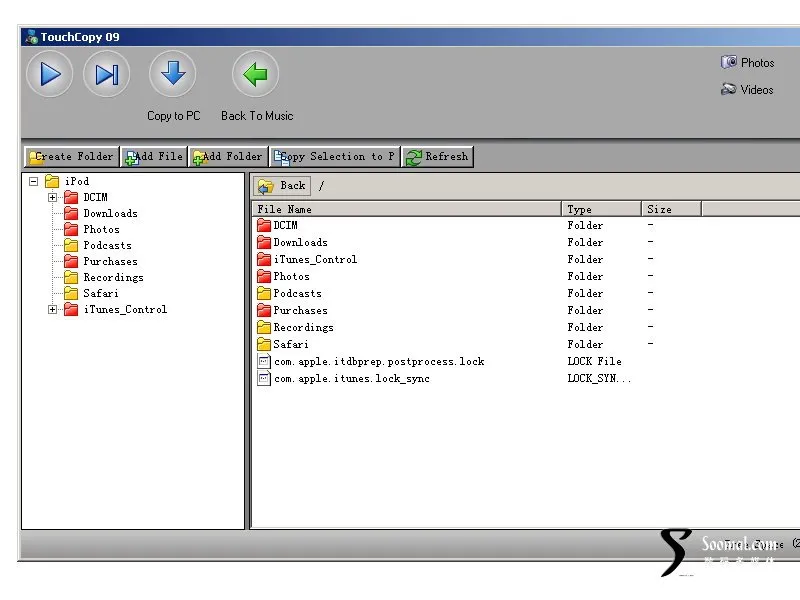The height and width of the screenshot is (600, 800).
Task: Click the Podcasts folder icon in tree
Action: (71, 245)
